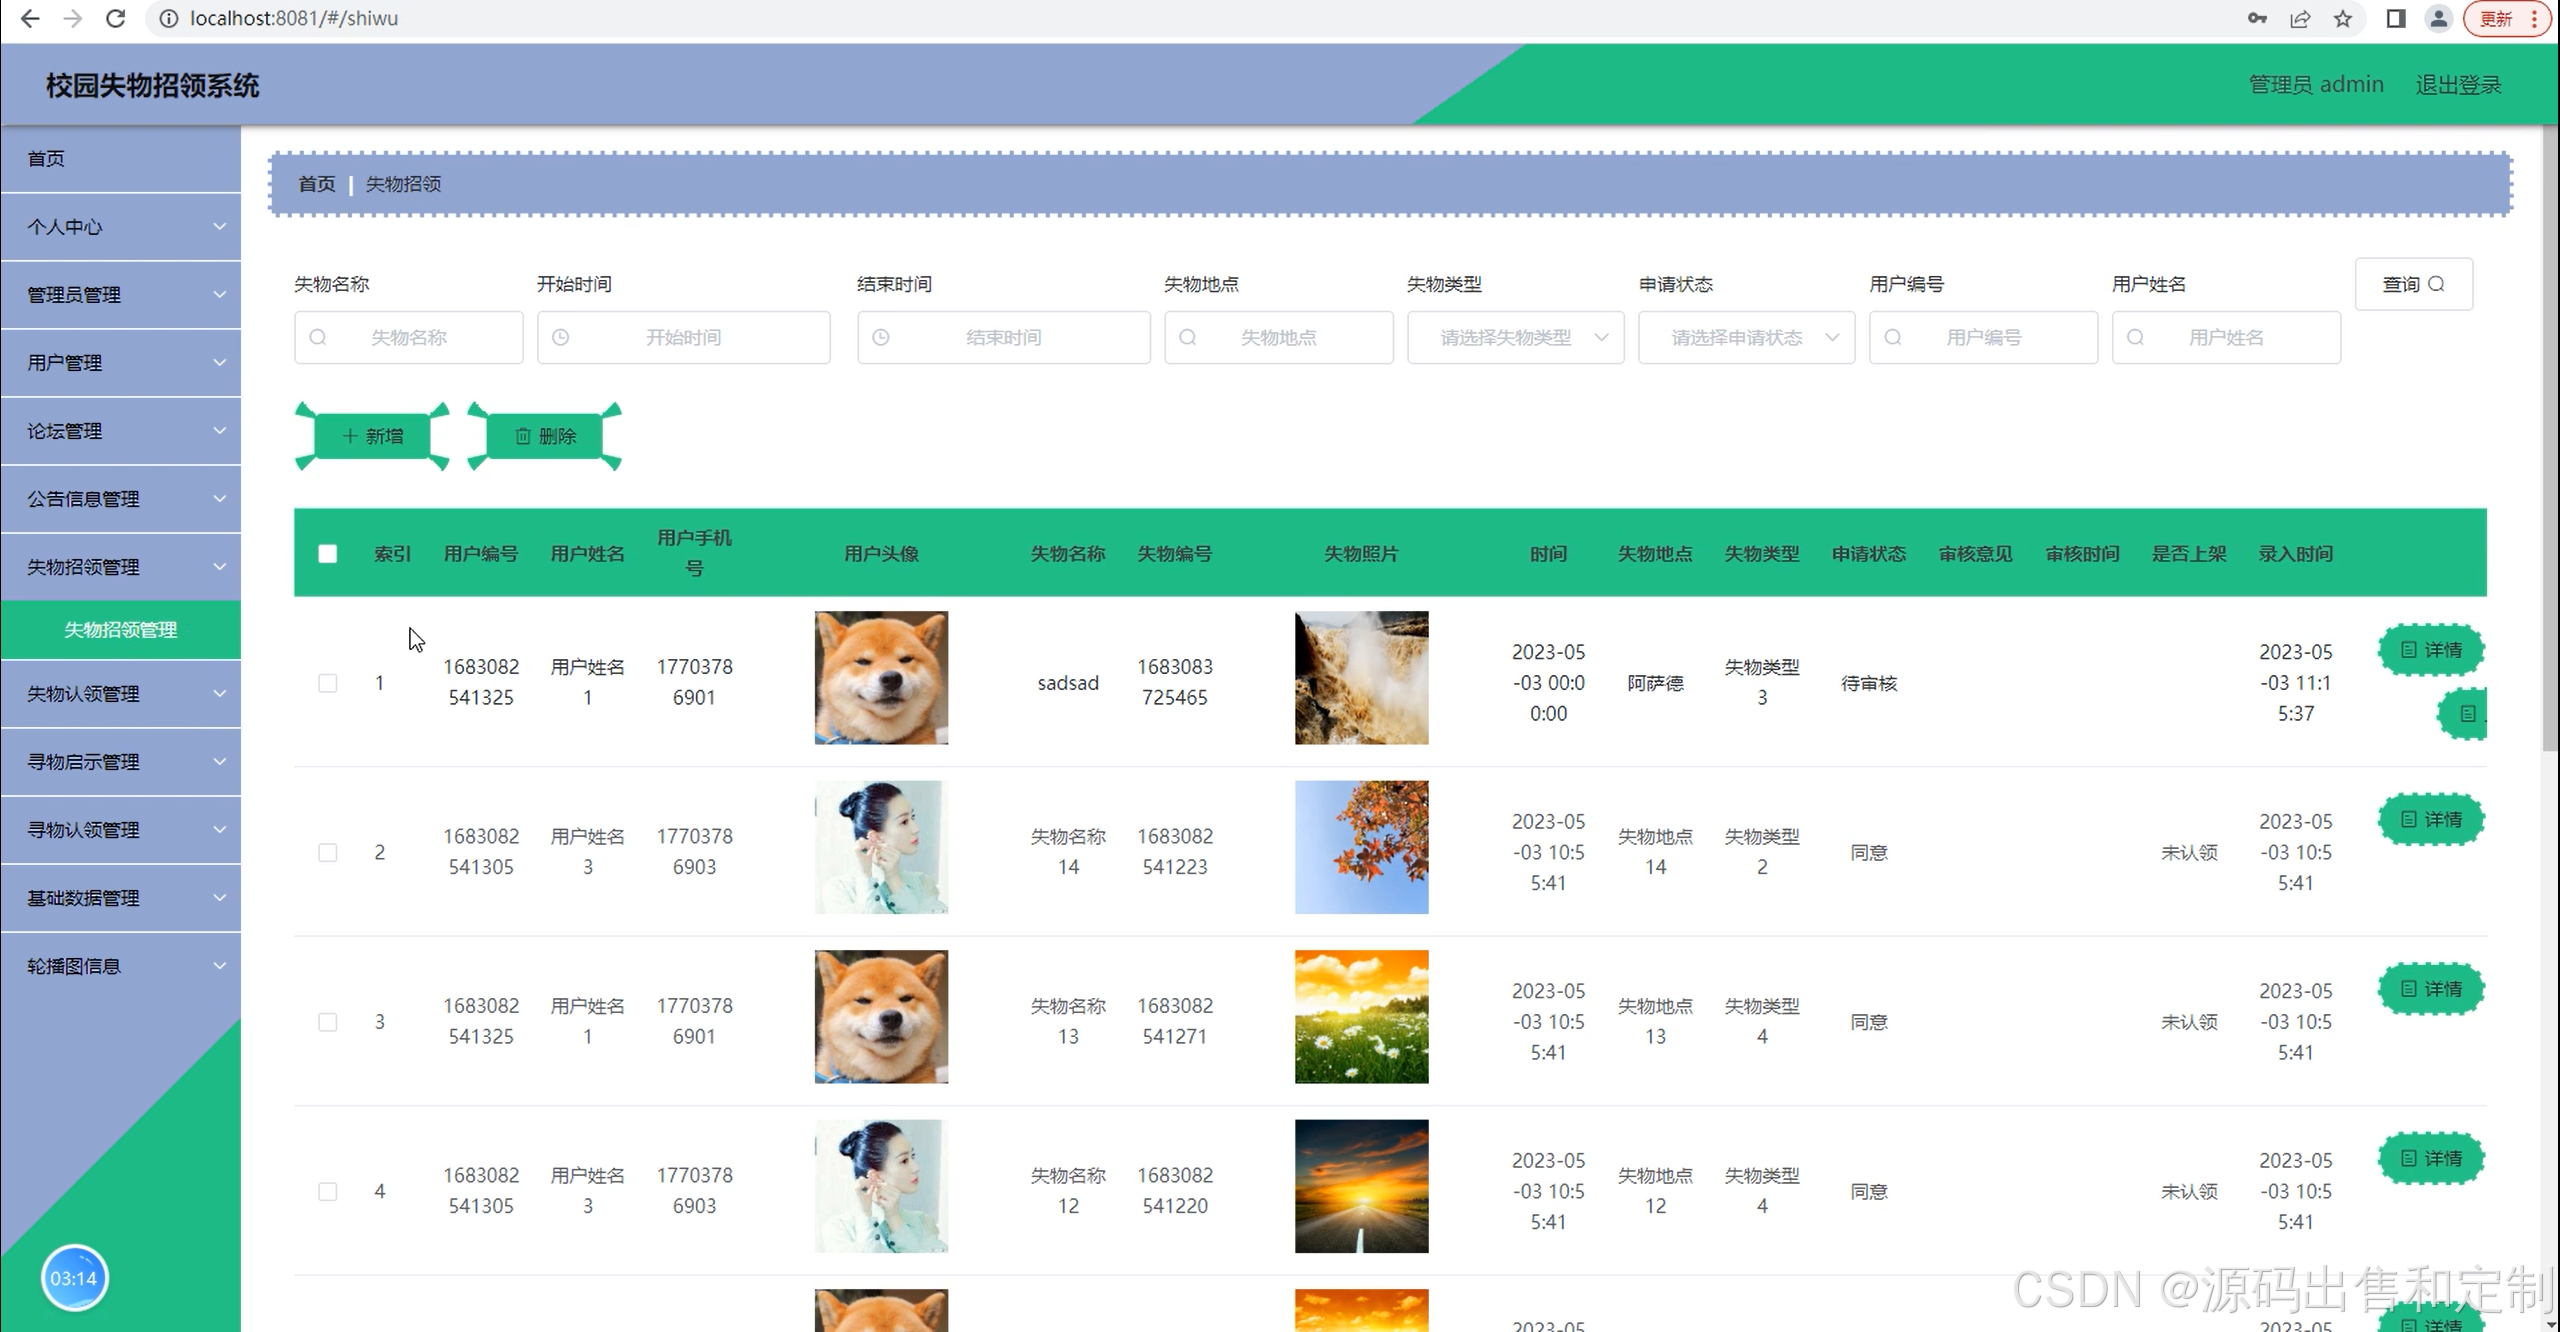Open the 请选择申请状态 dropdown
The image size is (2560, 1332).
(1746, 337)
